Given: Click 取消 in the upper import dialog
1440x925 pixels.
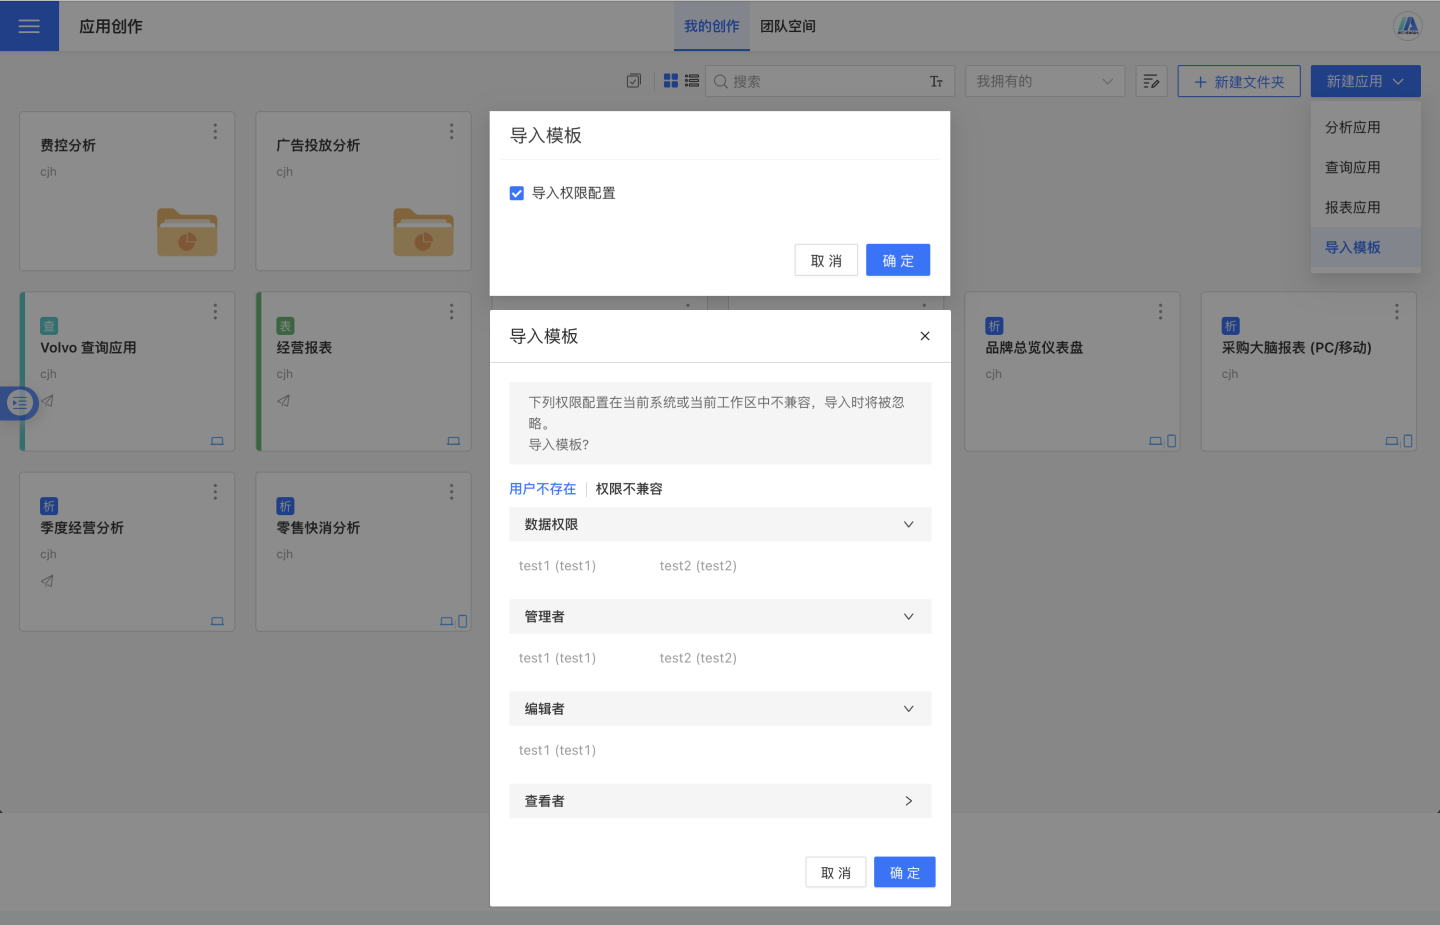Looking at the screenshot, I should 826,260.
